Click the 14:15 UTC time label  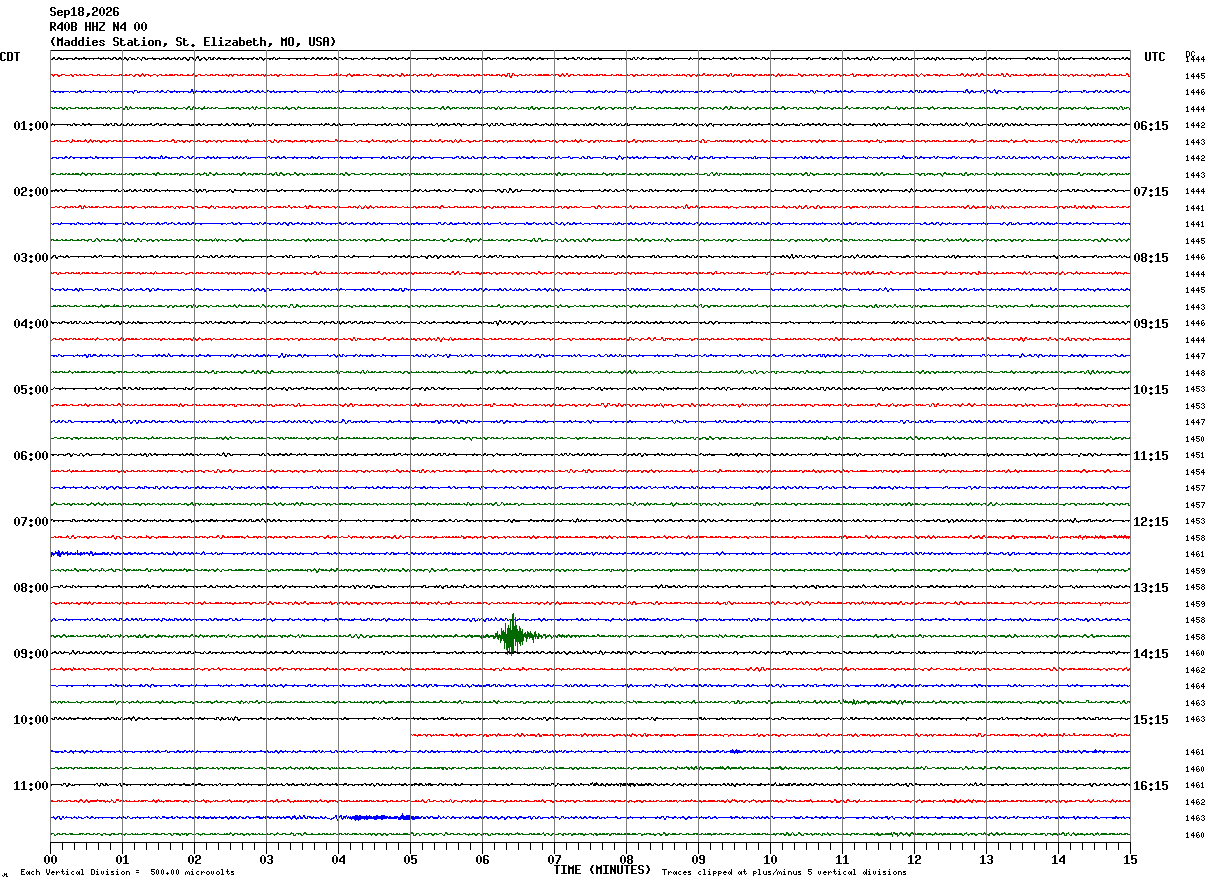click(1150, 654)
